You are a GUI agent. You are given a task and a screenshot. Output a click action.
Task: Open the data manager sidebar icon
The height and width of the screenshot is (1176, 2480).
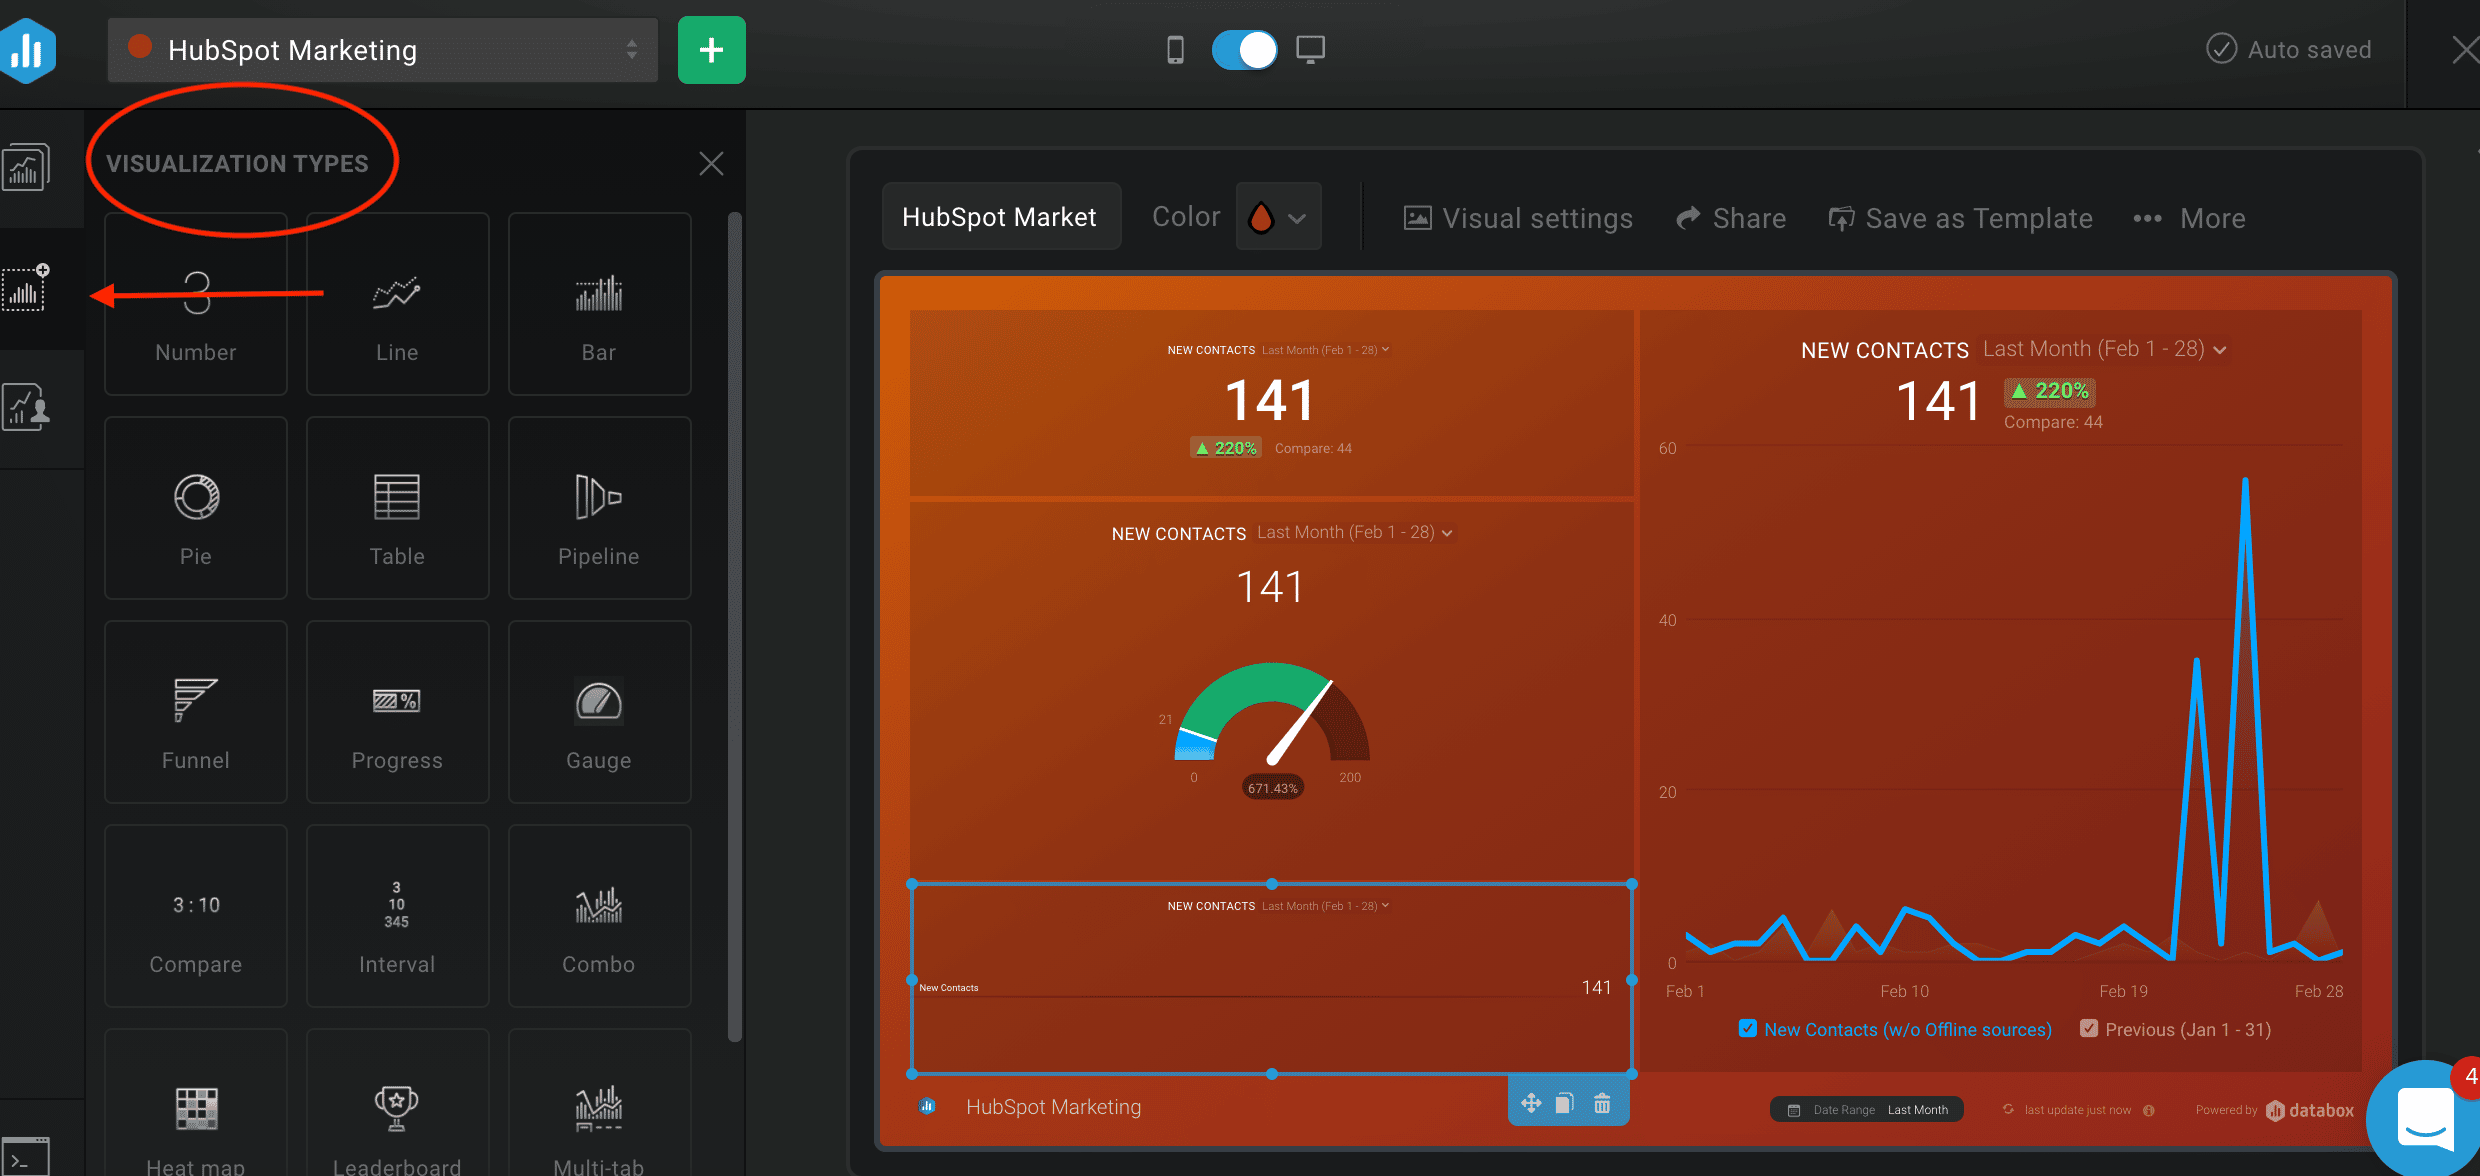coord(26,407)
